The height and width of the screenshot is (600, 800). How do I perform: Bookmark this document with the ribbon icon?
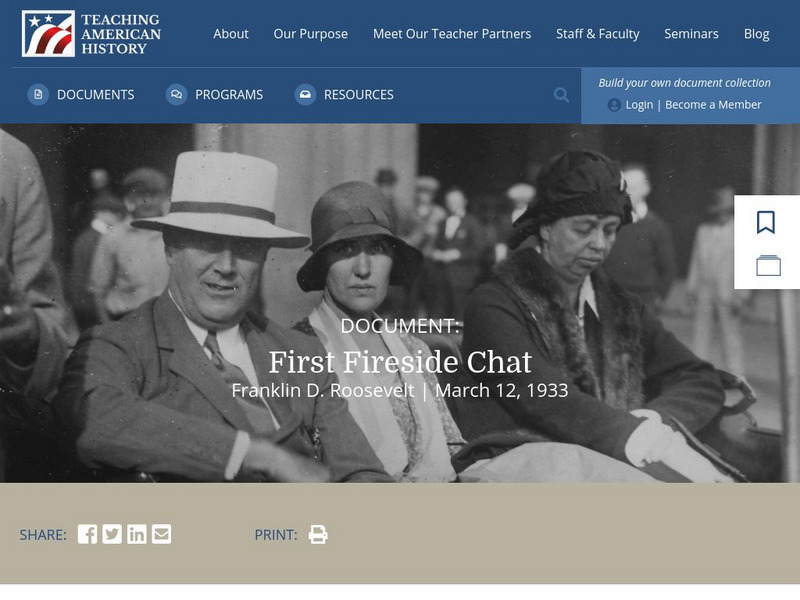(x=765, y=222)
